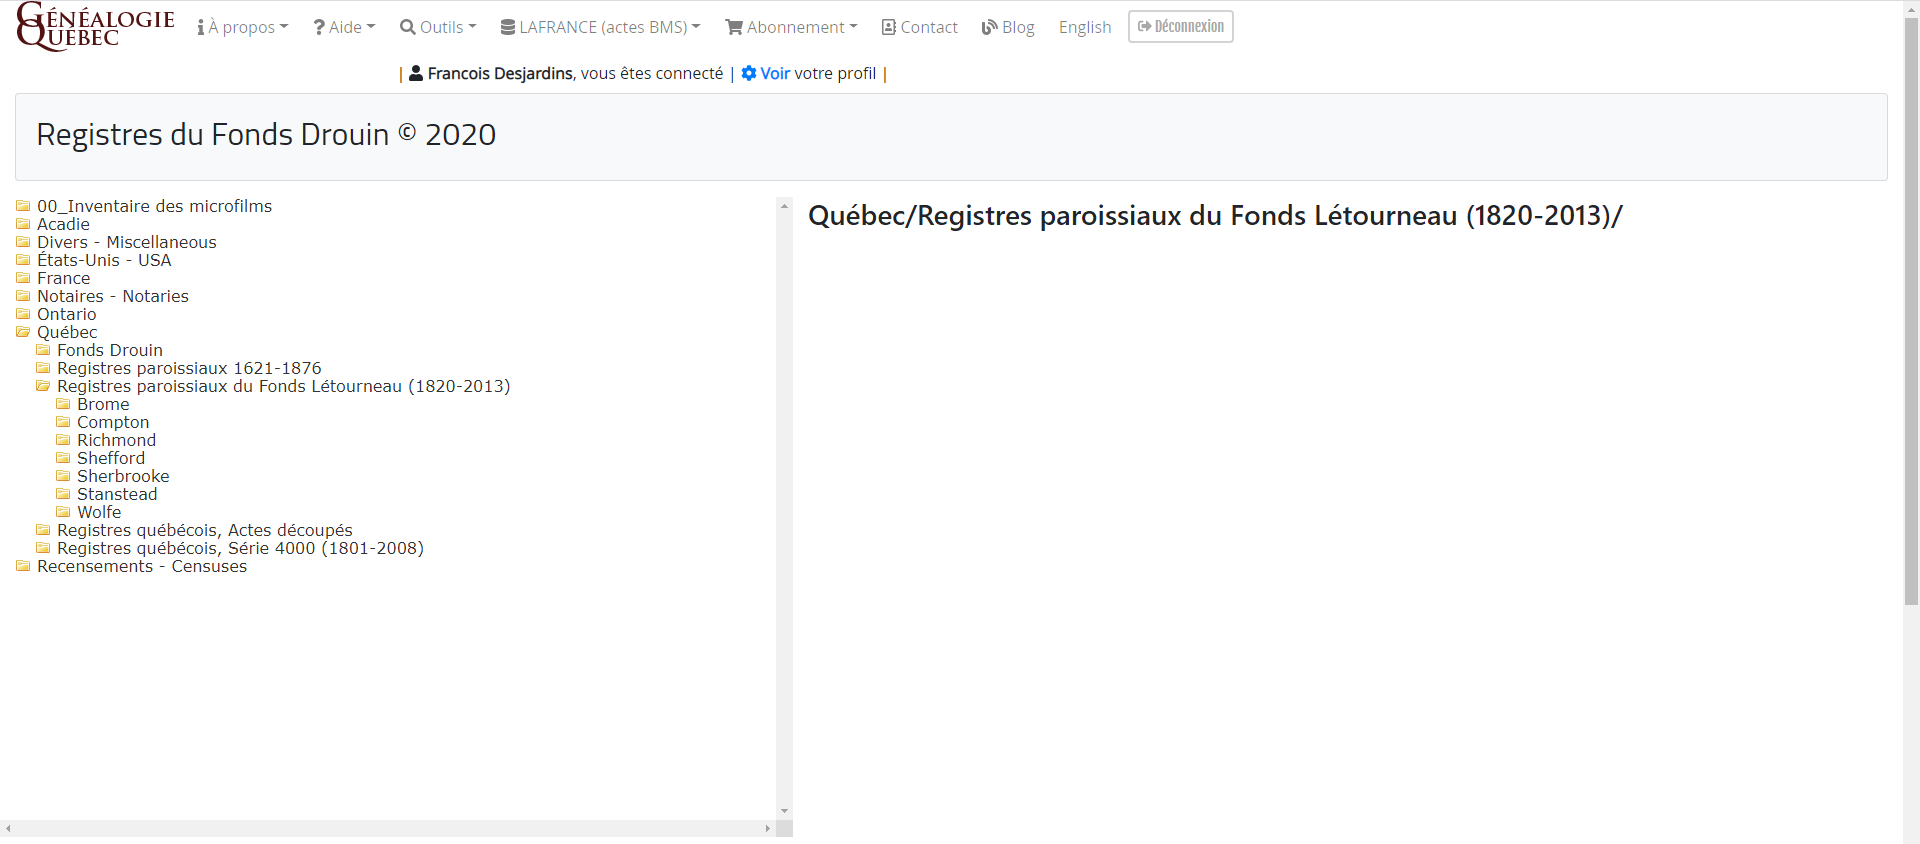Select the Québec tree label
This screenshot has width=1920, height=844.
pos(67,332)
